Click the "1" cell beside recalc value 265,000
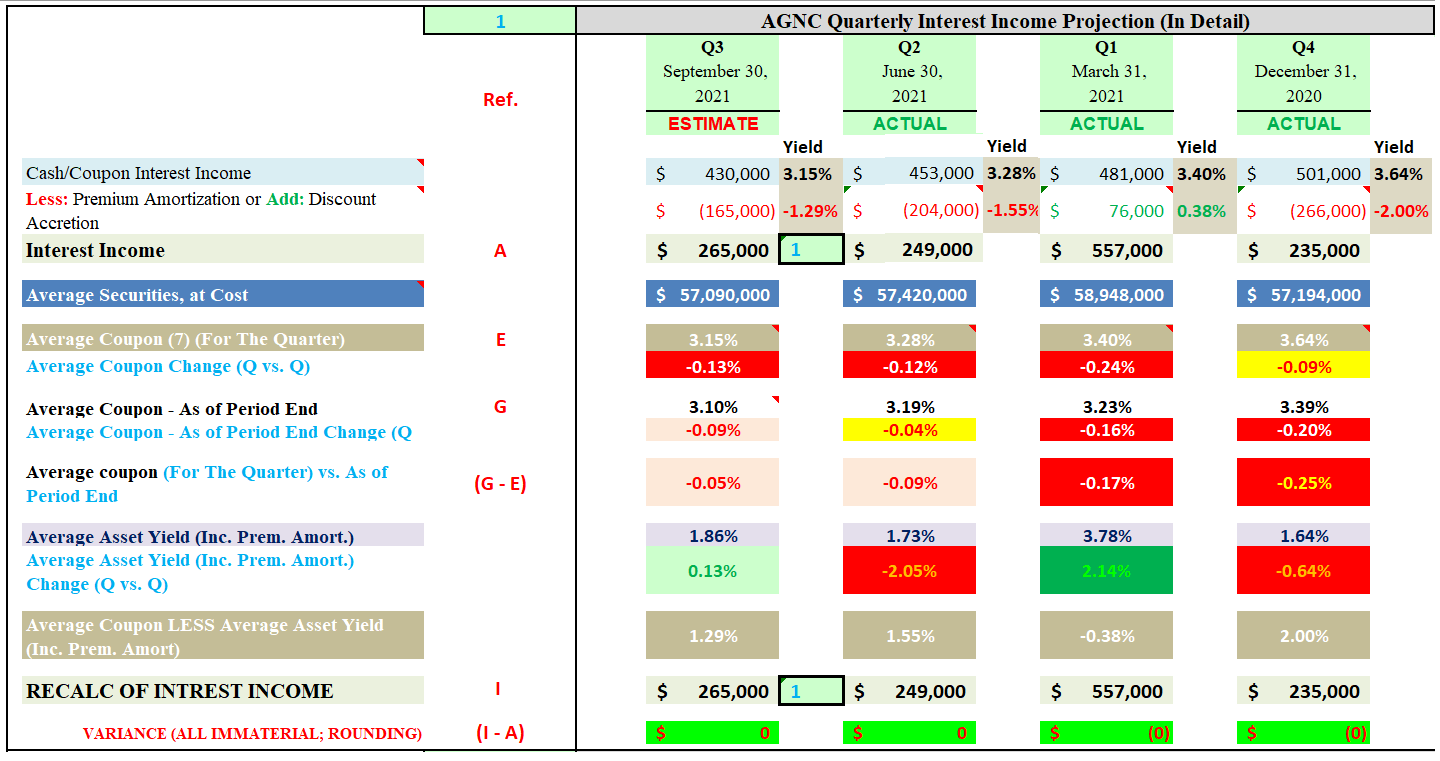The height and width of the screenshot is (761, 1440). [x=811, y=691]
